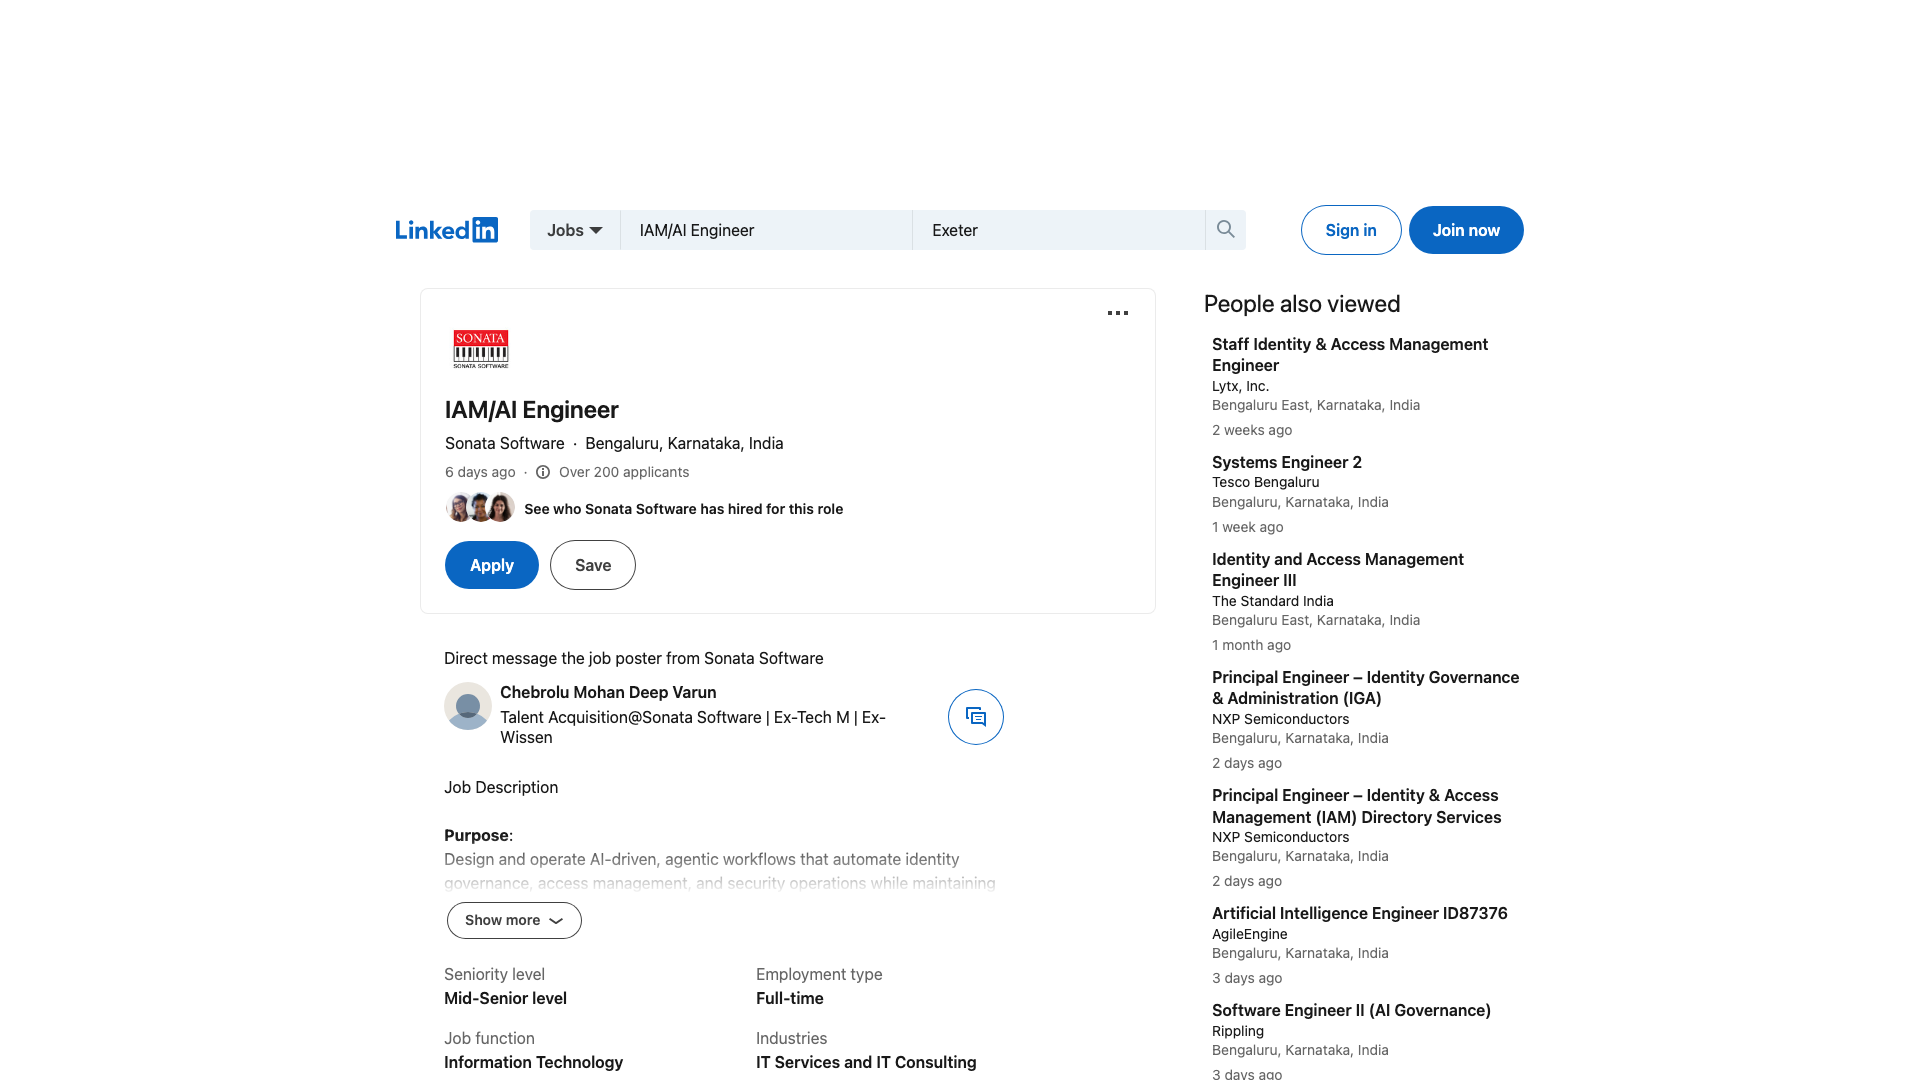Open Chebrolu Mohan Deep Varun's profile name
The width and height of the screenshot is (1920, 1080).
608,692
